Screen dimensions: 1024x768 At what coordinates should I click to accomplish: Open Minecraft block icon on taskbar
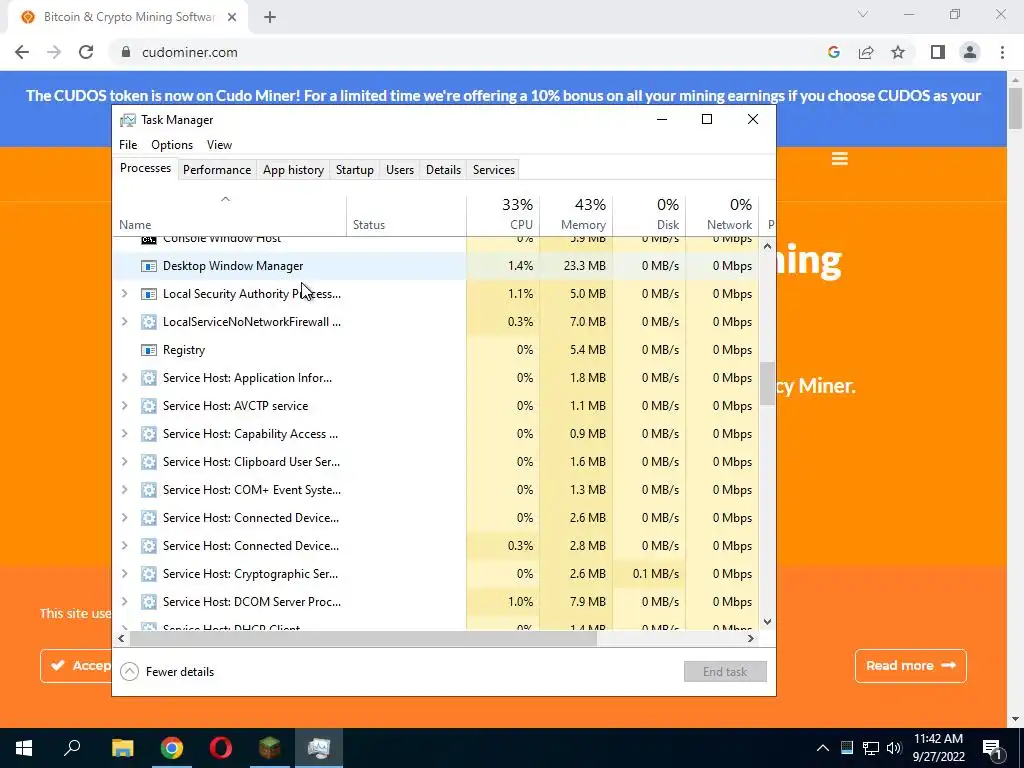[270, 748]
